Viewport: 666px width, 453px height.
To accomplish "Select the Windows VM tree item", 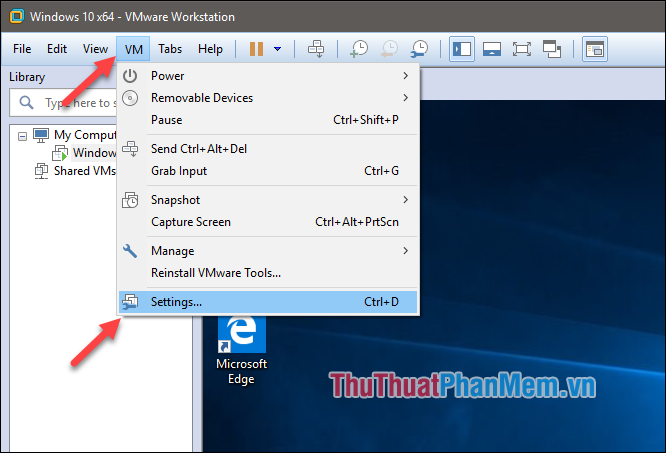I will 94,152.
